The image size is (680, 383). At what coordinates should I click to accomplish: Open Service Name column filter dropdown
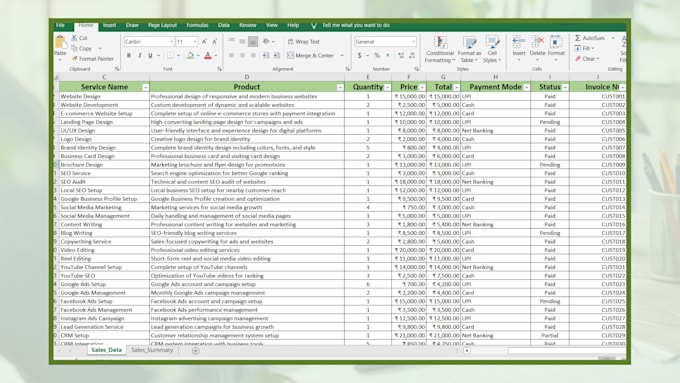coord(145,88)
